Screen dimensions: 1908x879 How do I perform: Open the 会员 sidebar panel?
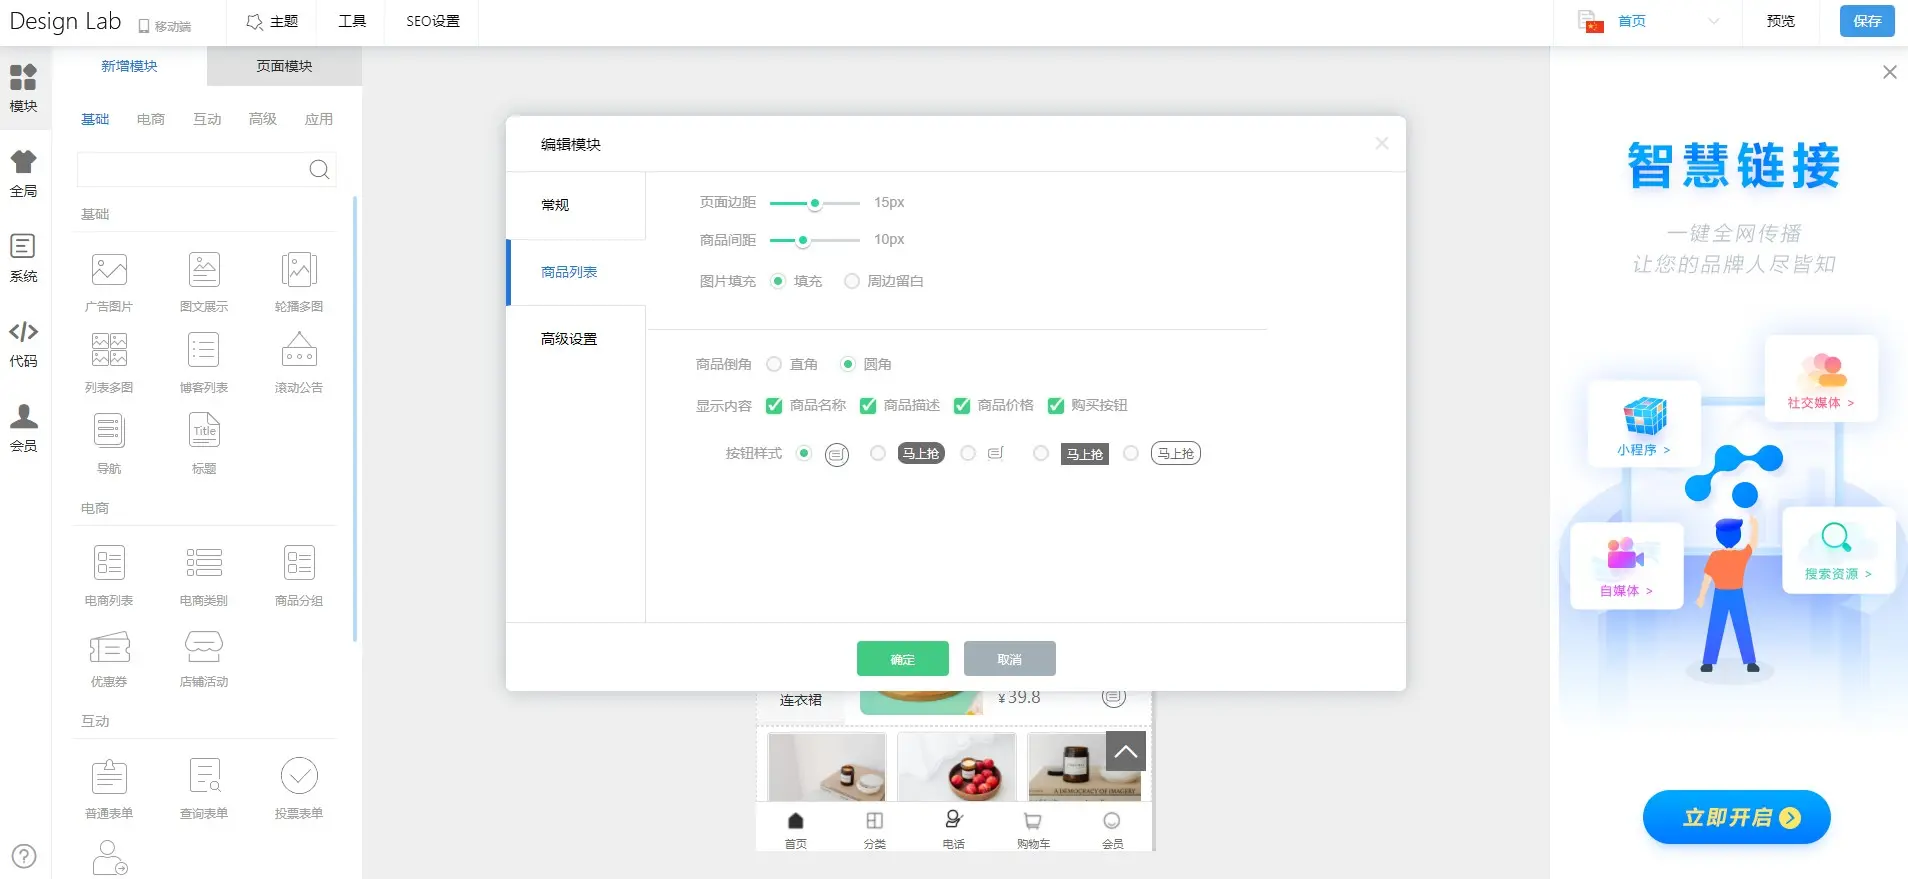tap(23, 429)
